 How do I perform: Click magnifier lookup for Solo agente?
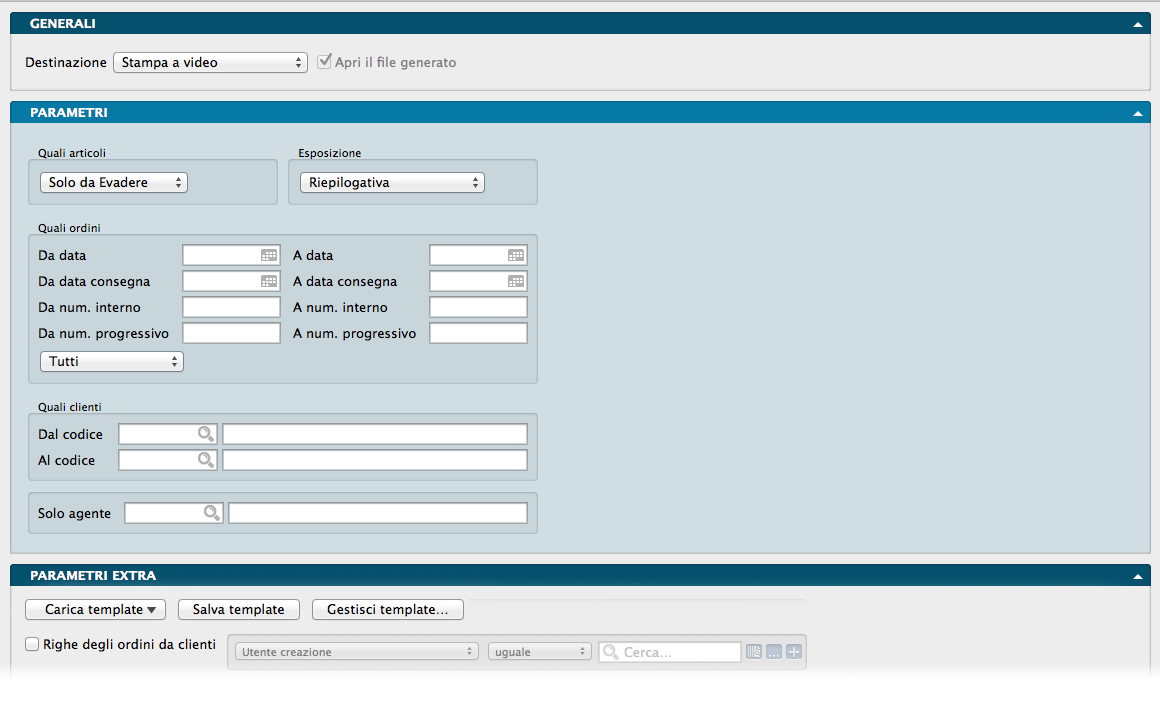tap(211, 513)
